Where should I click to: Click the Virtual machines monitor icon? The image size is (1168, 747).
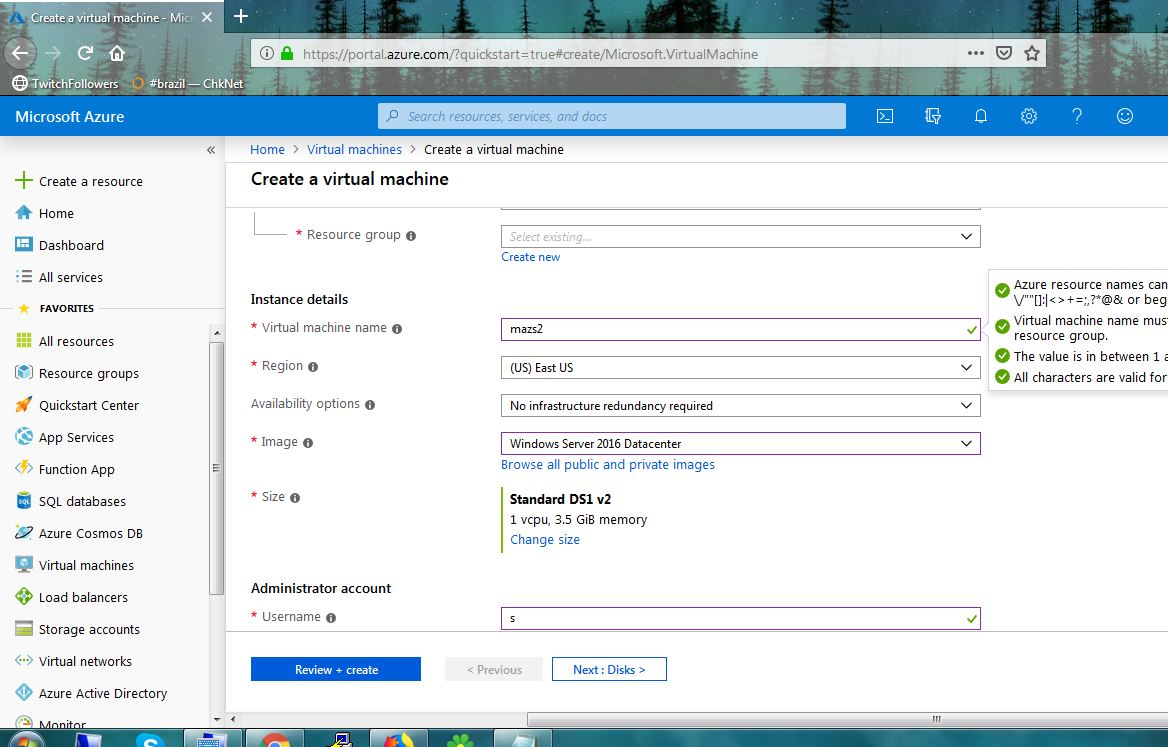pos(24,565)
